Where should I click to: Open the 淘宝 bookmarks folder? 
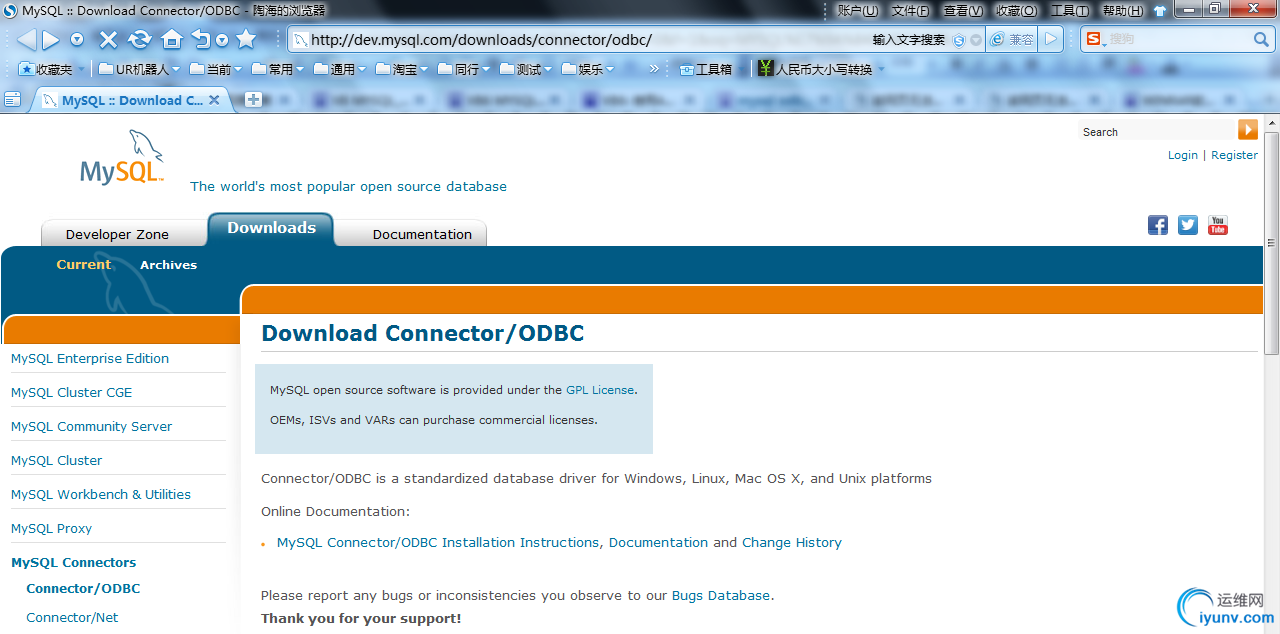401,69
